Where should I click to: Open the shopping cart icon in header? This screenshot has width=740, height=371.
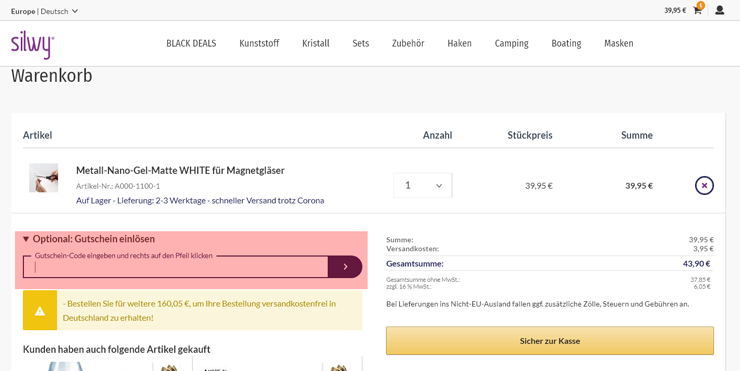(x=698, y=10)
